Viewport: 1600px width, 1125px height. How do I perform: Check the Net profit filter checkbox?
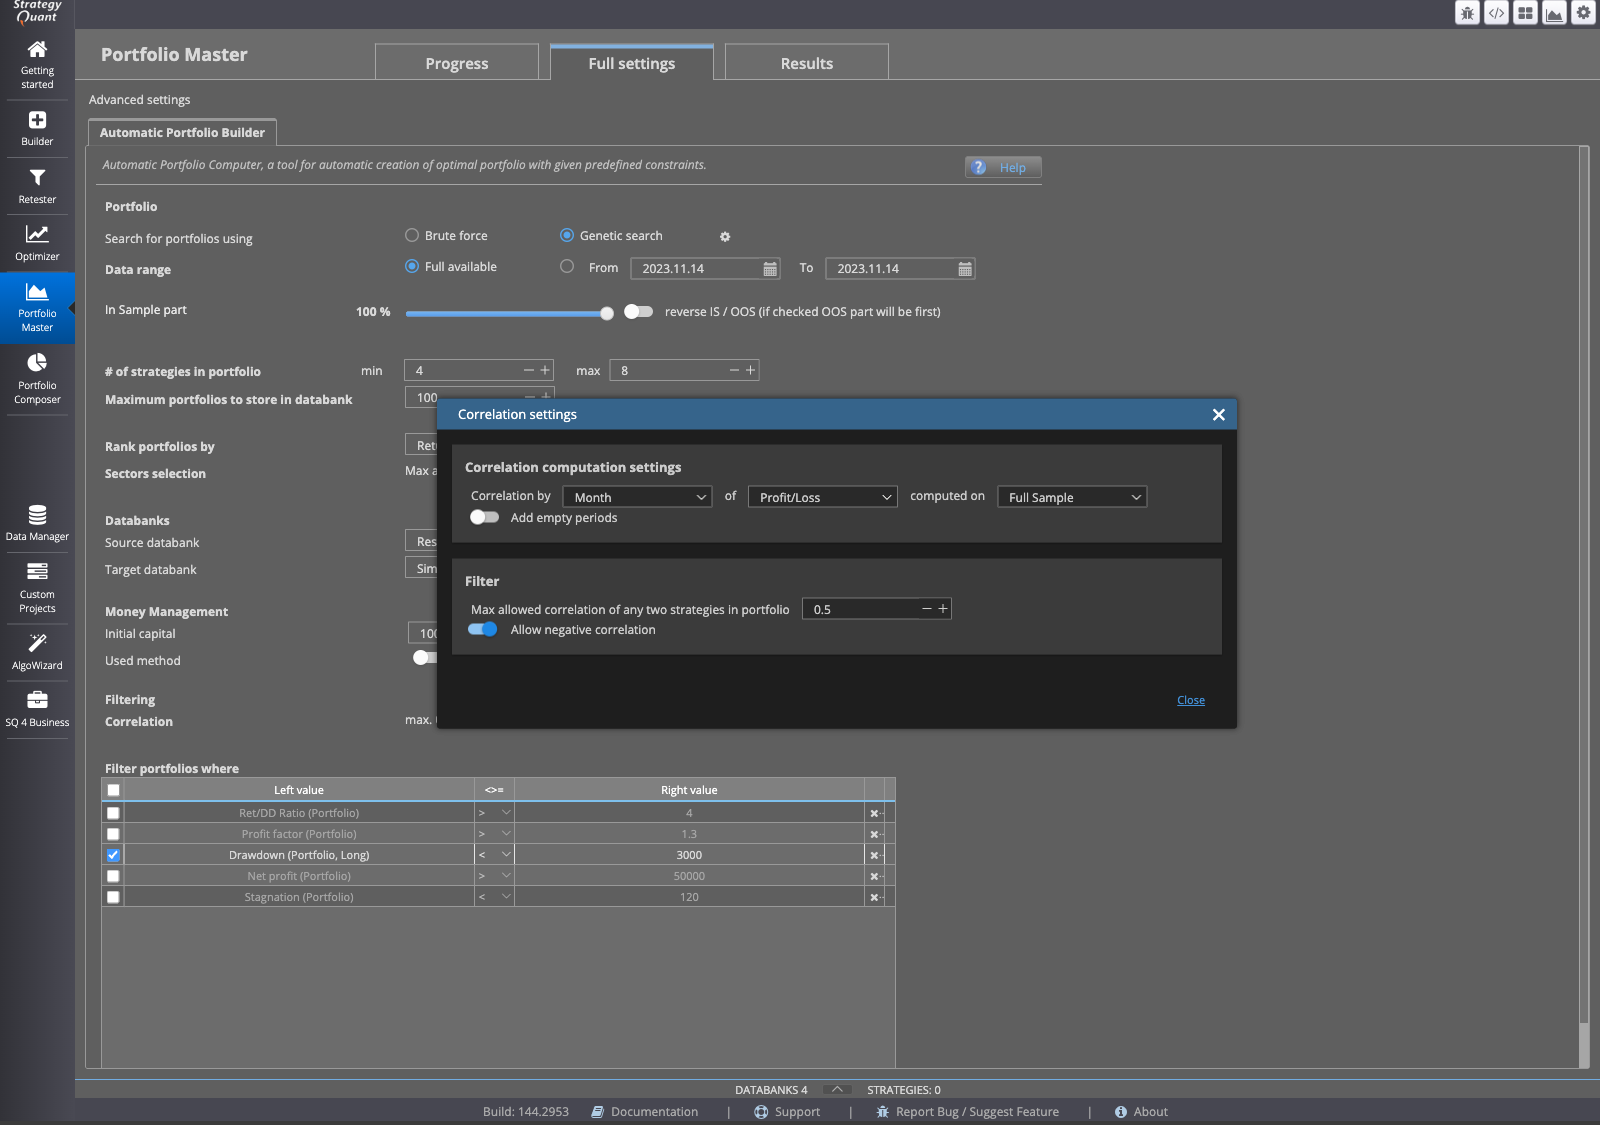113,876
